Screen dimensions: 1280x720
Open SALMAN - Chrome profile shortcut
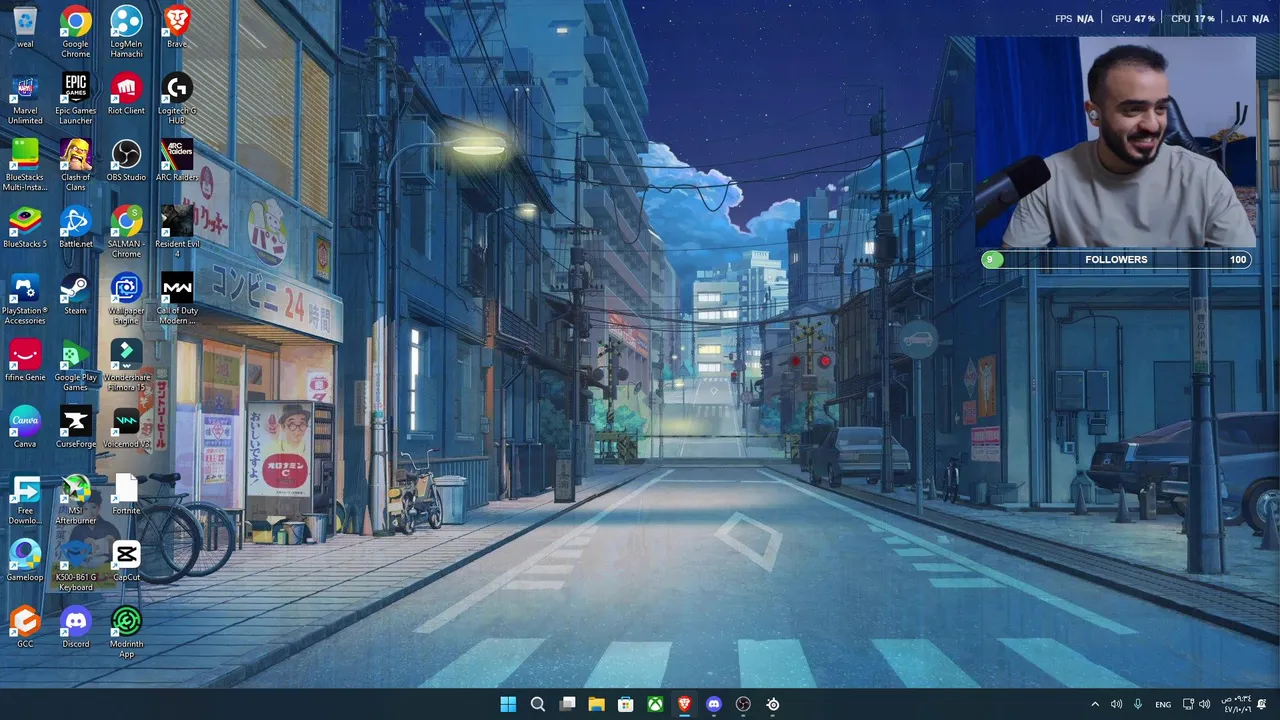click(126, 232)
